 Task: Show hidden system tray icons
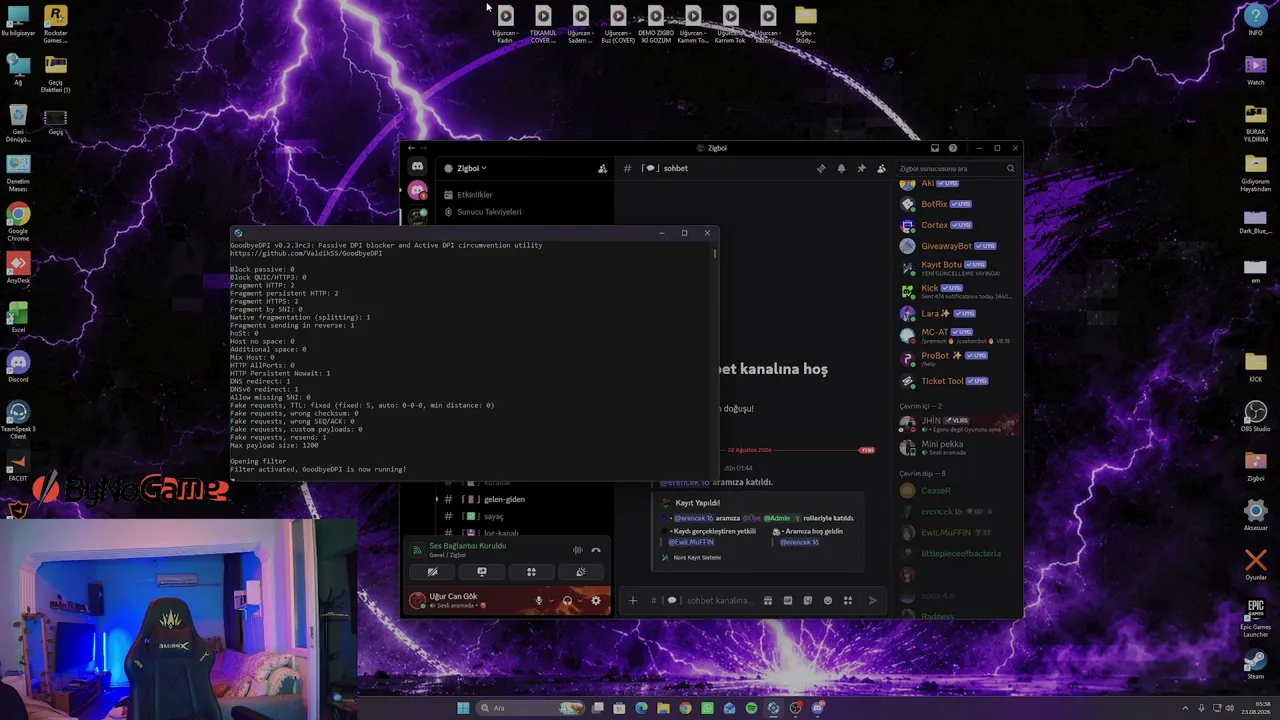point(1186,708)
